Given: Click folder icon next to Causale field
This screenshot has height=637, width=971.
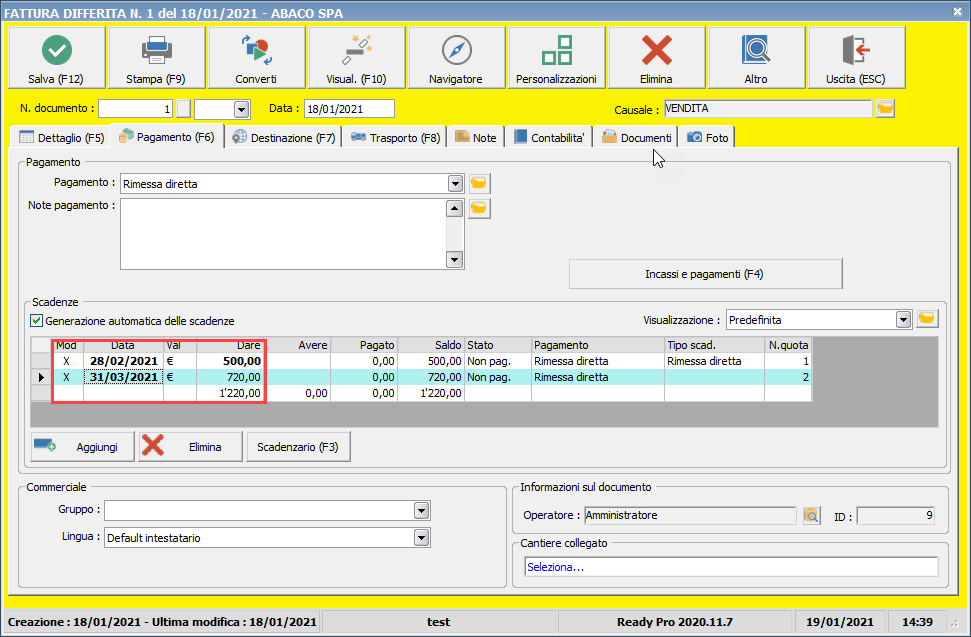Looking at the screenshot, I should coord(885,109).
